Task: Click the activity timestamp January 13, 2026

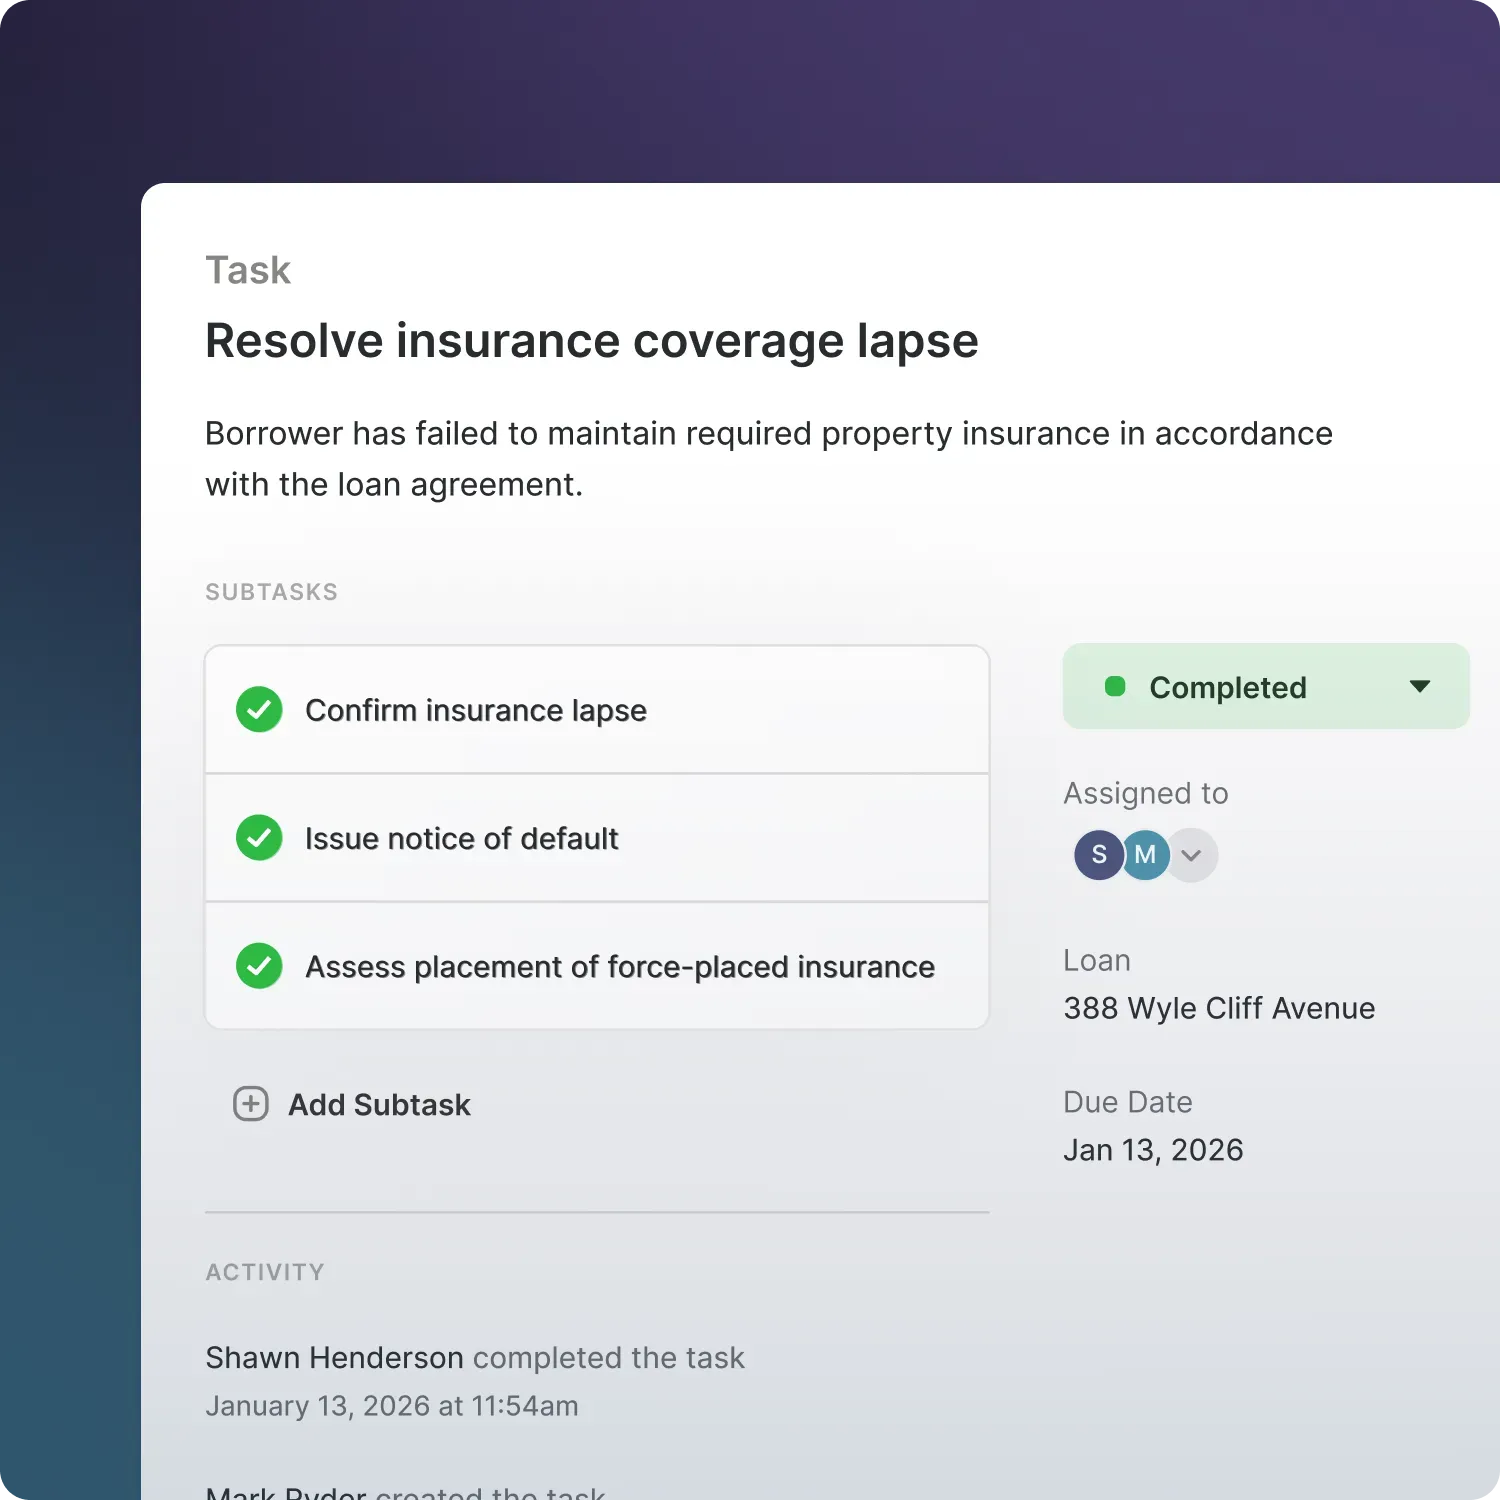Action: [x=391, y=1406]
